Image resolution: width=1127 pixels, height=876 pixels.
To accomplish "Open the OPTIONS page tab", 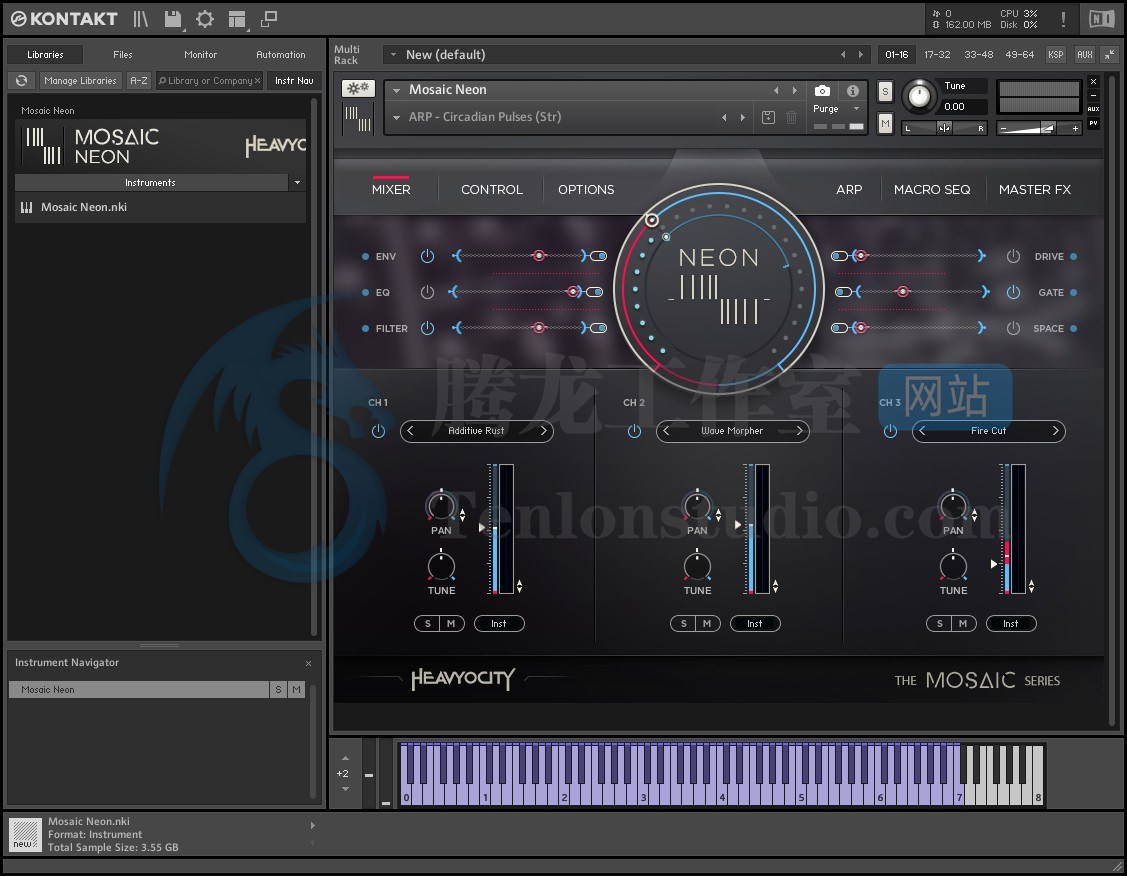I will point(586,190).
